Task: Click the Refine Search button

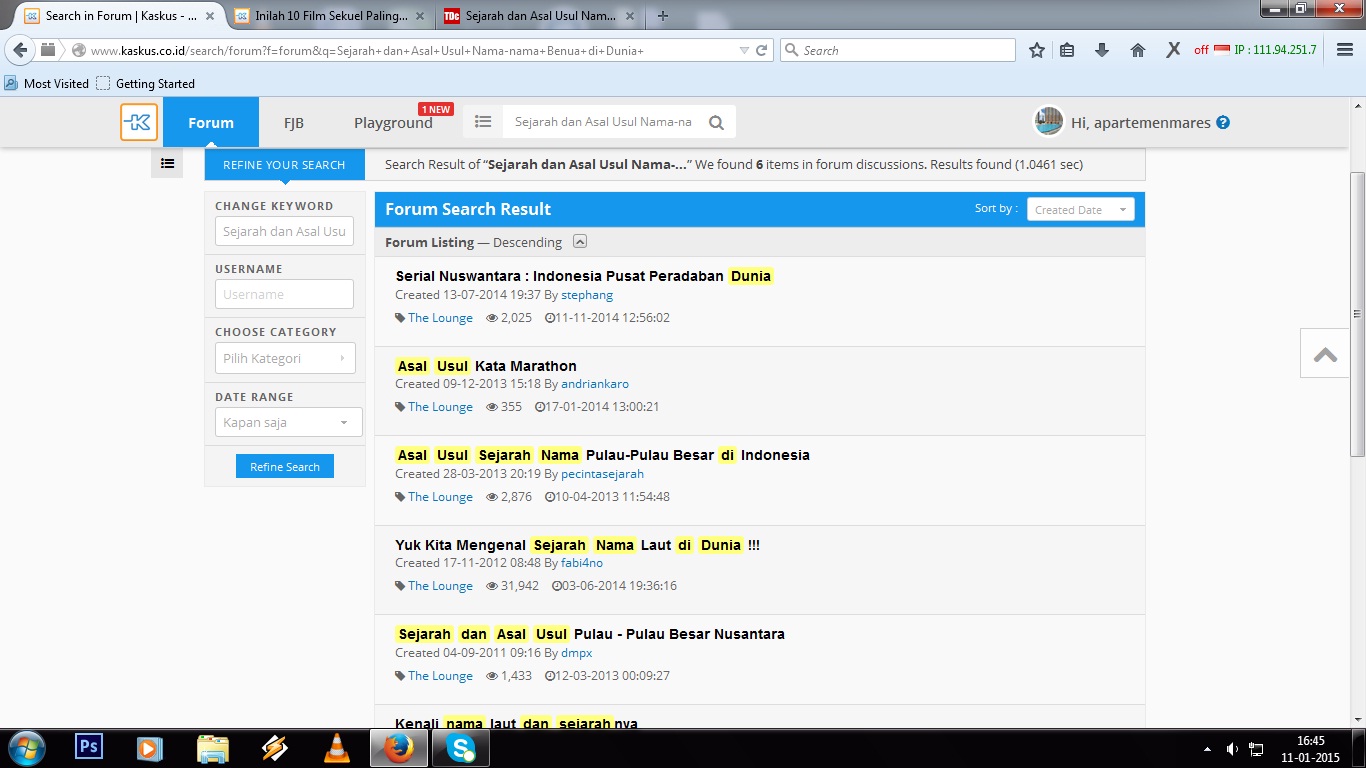Action: pos(285,466)
